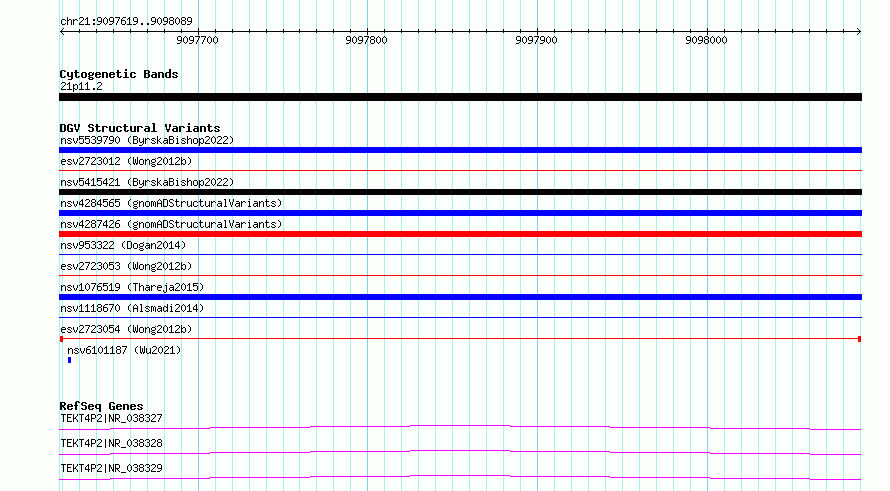Click the esv2723012 (Wong2012b) label
The width and height of the screenshot is (890, 491).
click(126, 161)
